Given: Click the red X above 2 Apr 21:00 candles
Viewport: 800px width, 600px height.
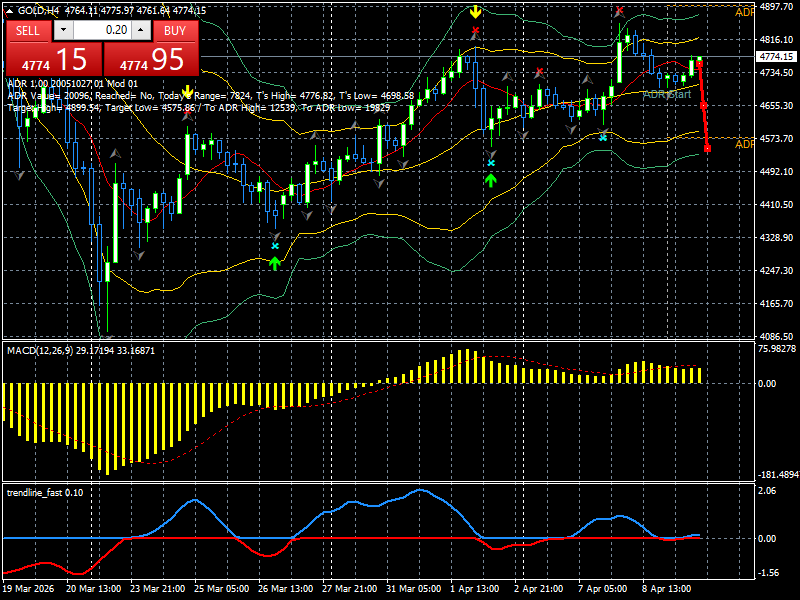Looking at the screenshot, I should [x=540, y=71].
